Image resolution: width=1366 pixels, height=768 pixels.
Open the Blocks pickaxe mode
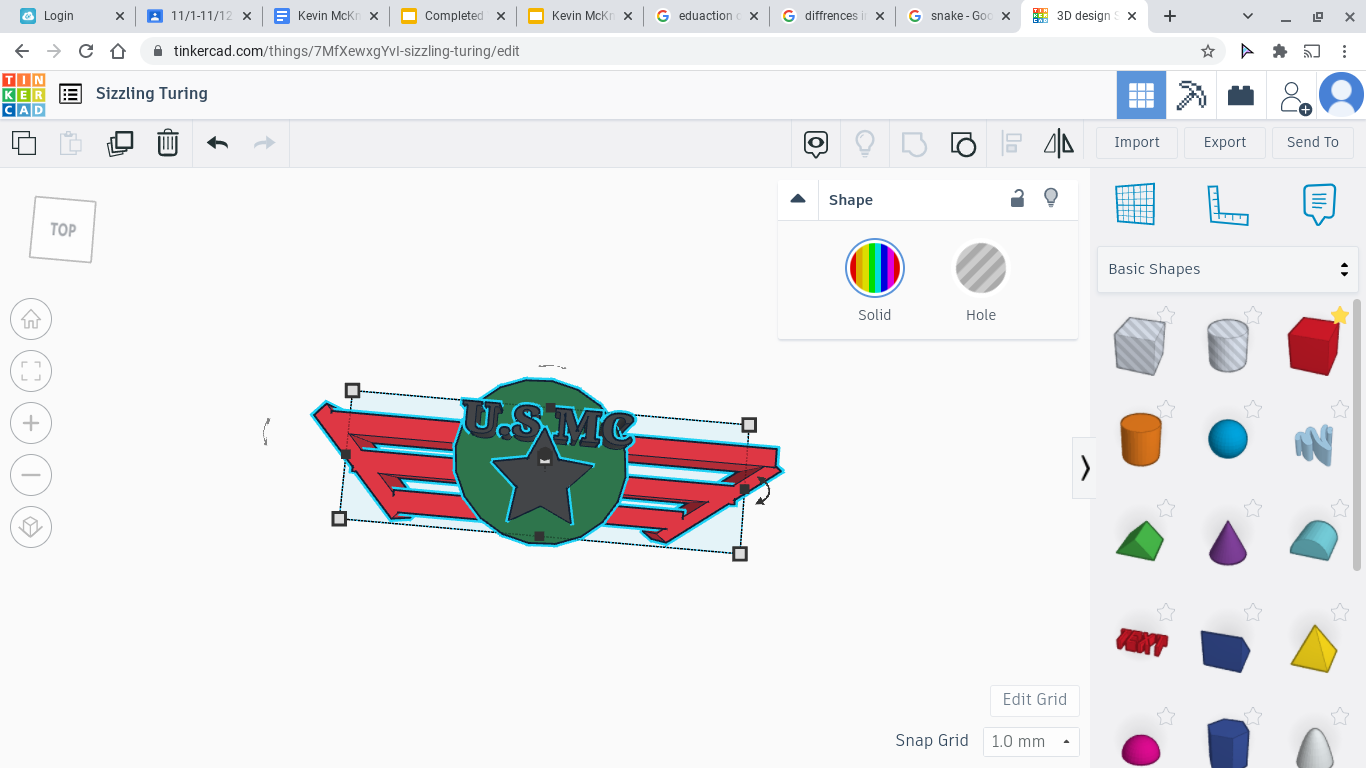tap(1191, 95)
